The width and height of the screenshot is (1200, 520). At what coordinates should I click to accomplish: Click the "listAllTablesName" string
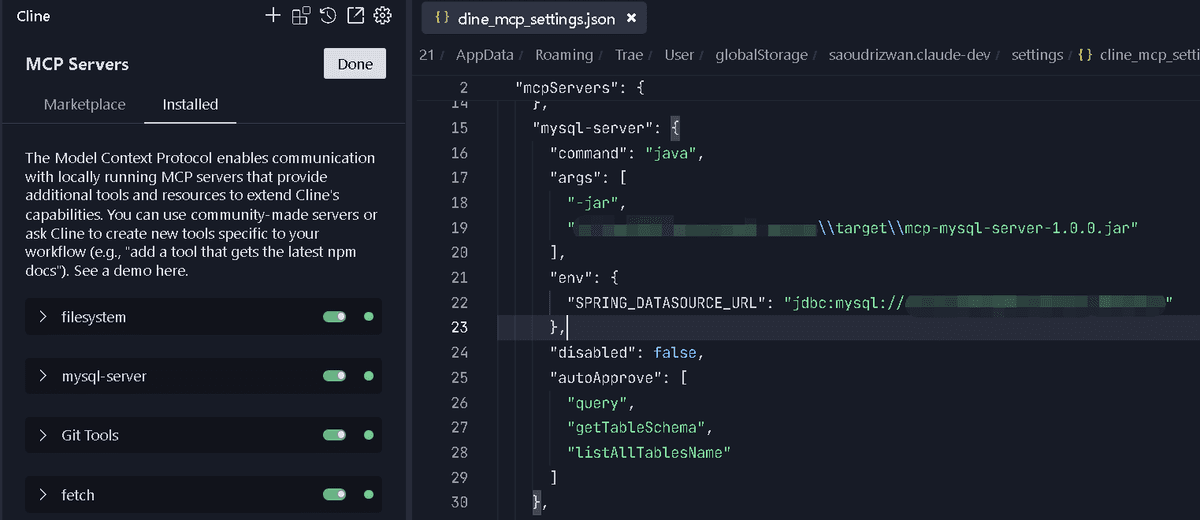point(651,452)
